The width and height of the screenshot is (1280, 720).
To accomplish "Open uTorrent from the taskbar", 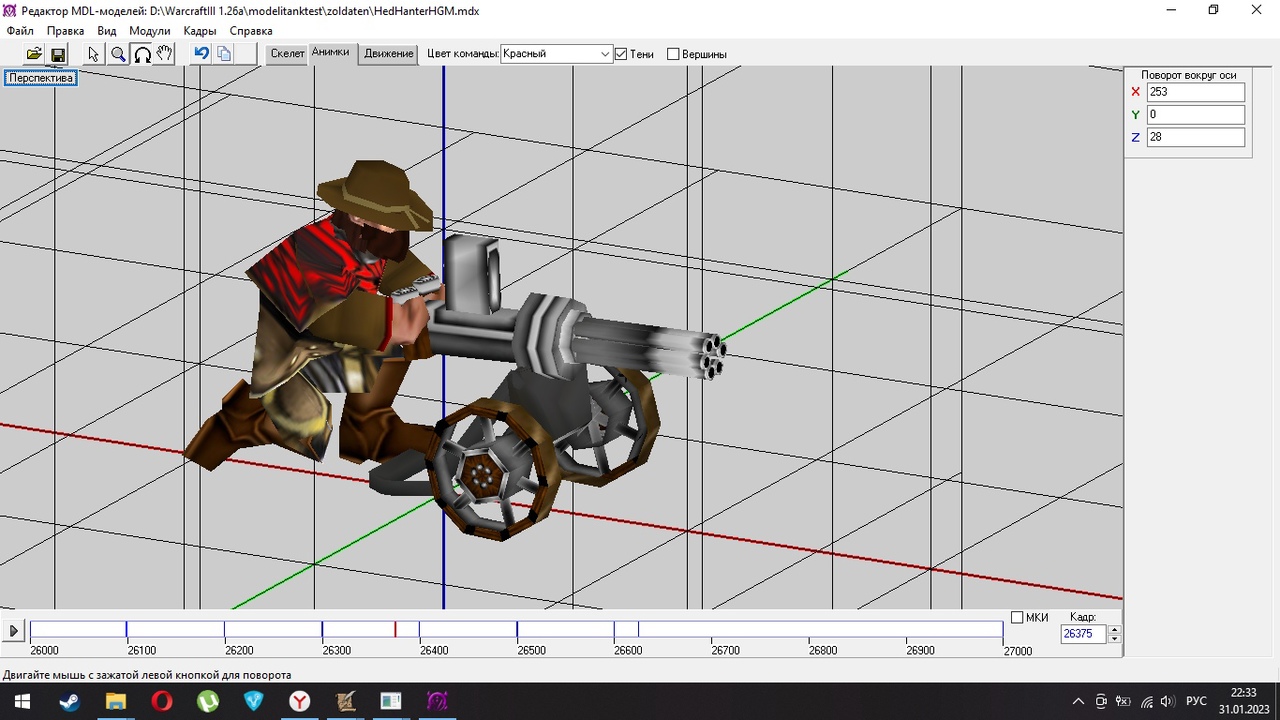I will coord(207,701).
